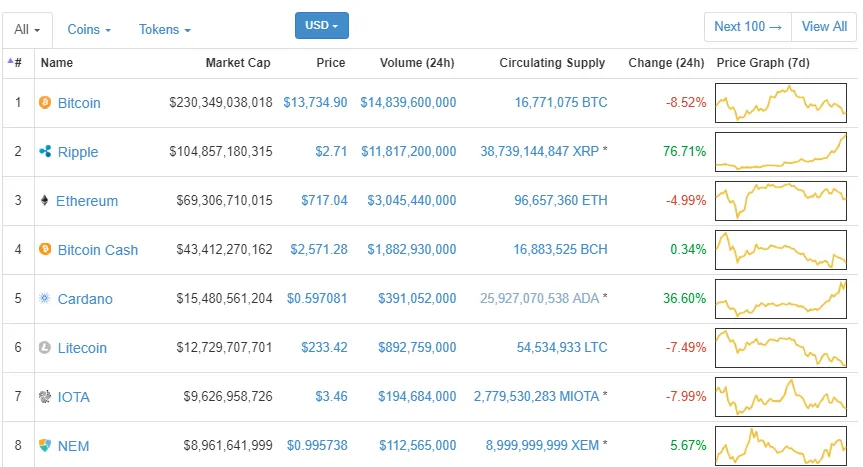The image size is (863, 467).
Task: Click NEM volume $112,565,000
Action: (417, 445)
